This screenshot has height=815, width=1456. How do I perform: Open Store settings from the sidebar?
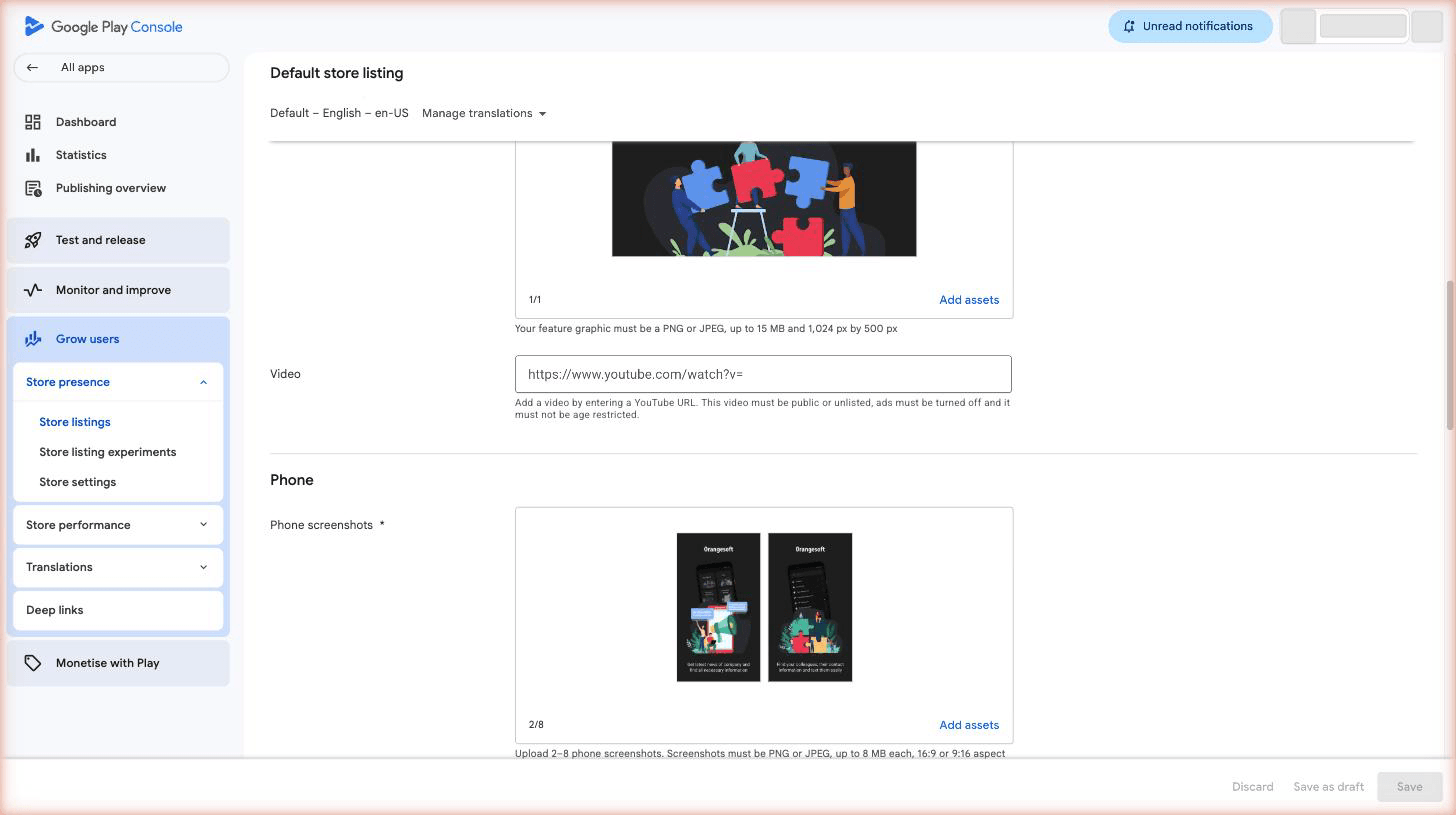pyautogui.click(x=77, y=481)
